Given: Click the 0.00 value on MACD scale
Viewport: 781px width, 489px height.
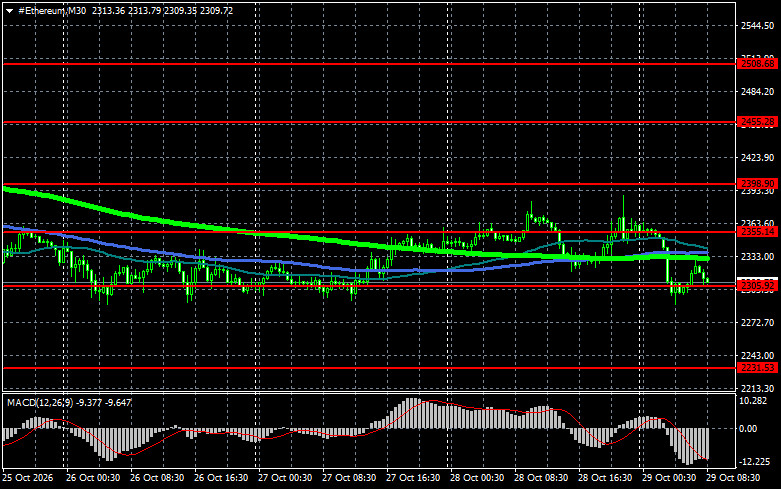Looking at the screenshot, I should click(748, 429).
